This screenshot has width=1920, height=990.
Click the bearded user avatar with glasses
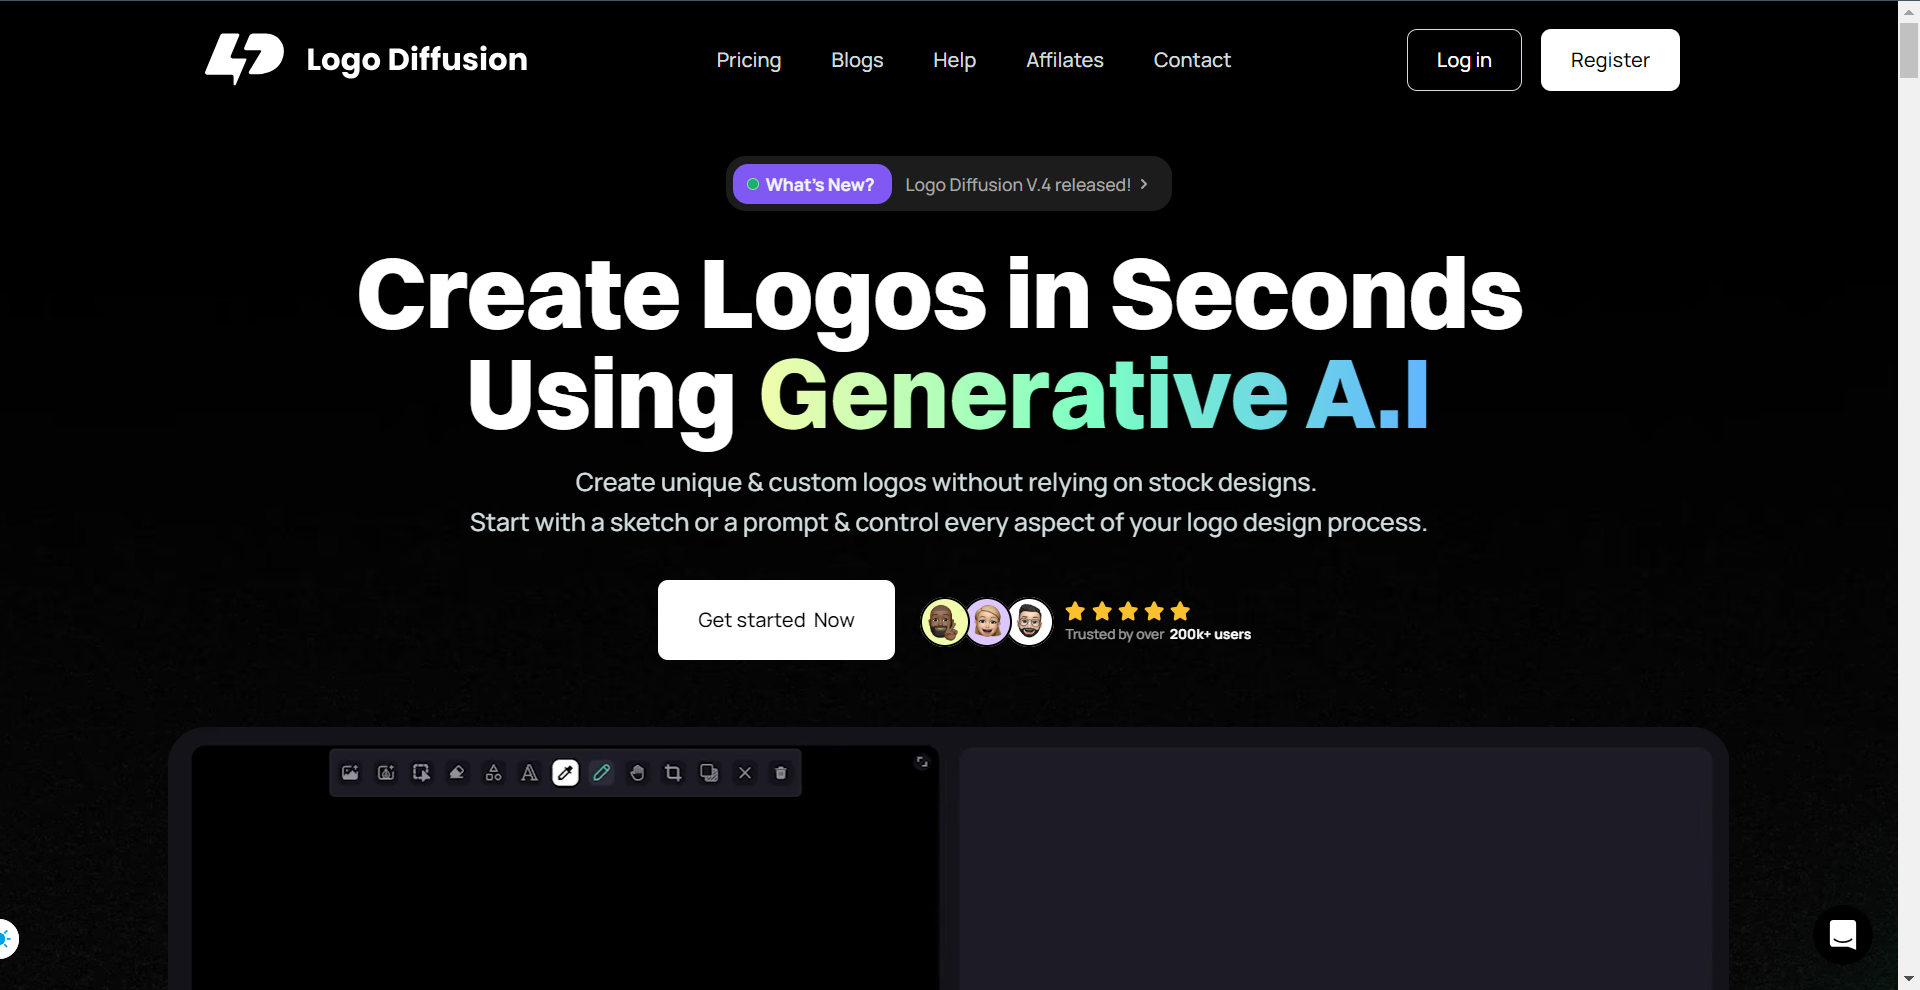pyautogui.click(x=1030, y=622)
